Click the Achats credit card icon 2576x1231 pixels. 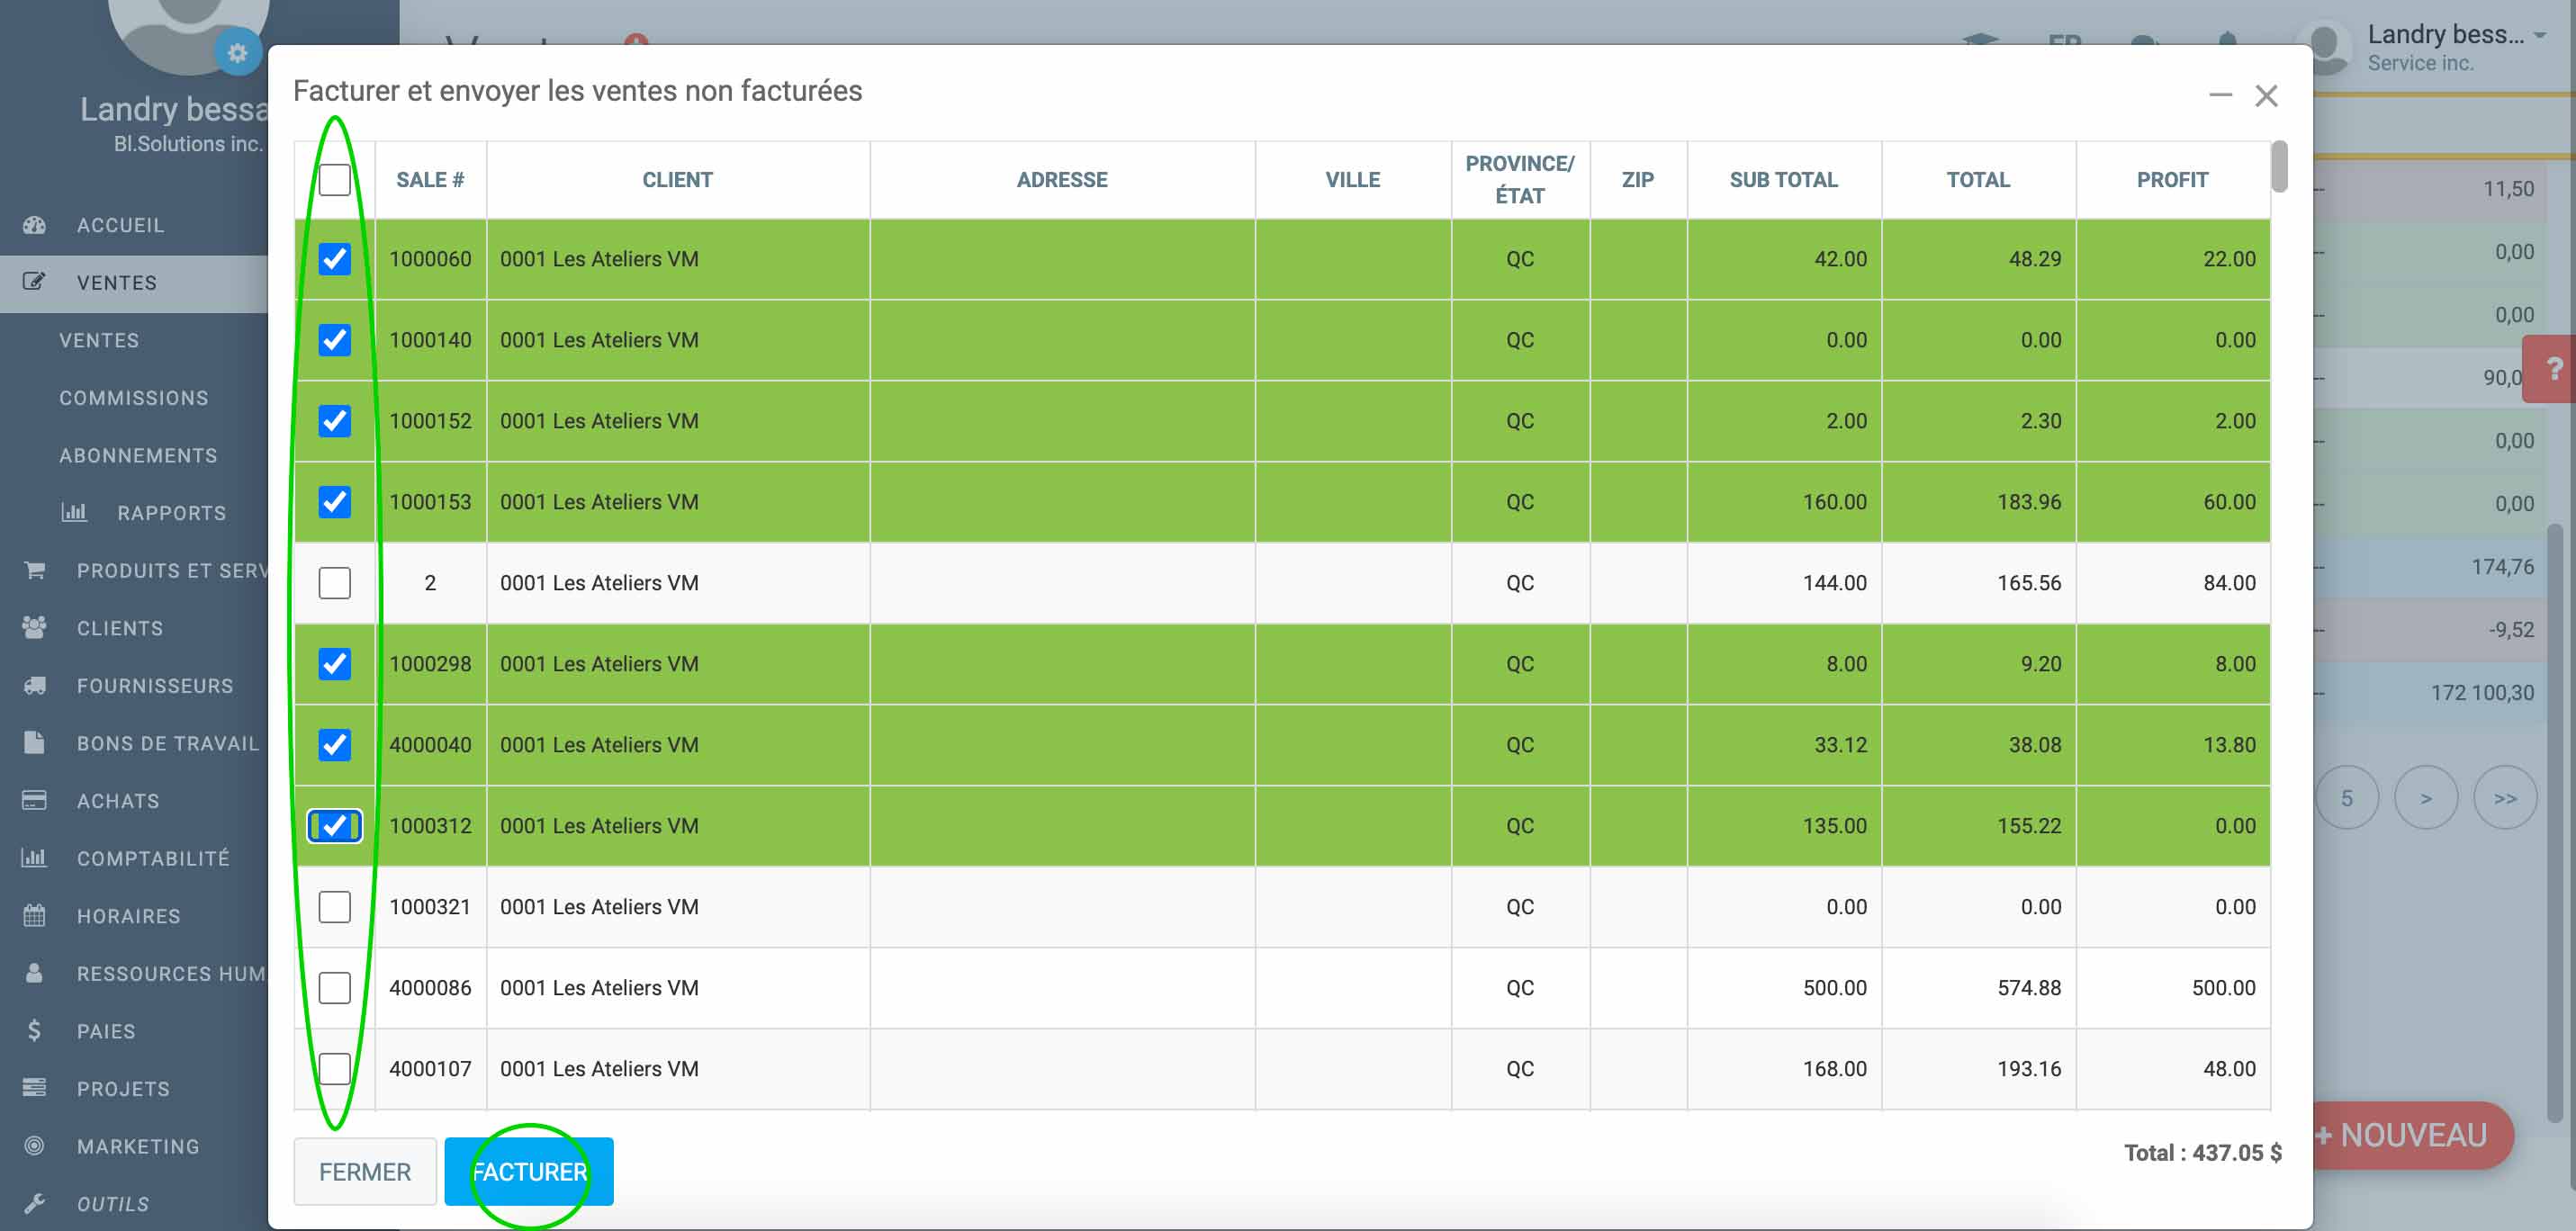[x=34, y=801]
